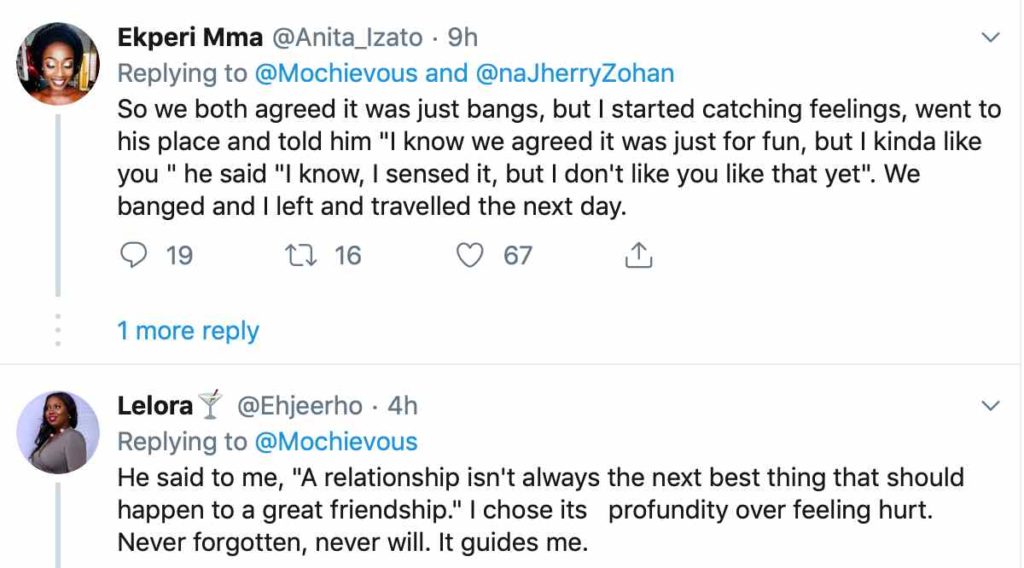Open the chevron menu on Ekperi Mma's tweet
The width and height of the screenshot is (1024, 568).
991,38
